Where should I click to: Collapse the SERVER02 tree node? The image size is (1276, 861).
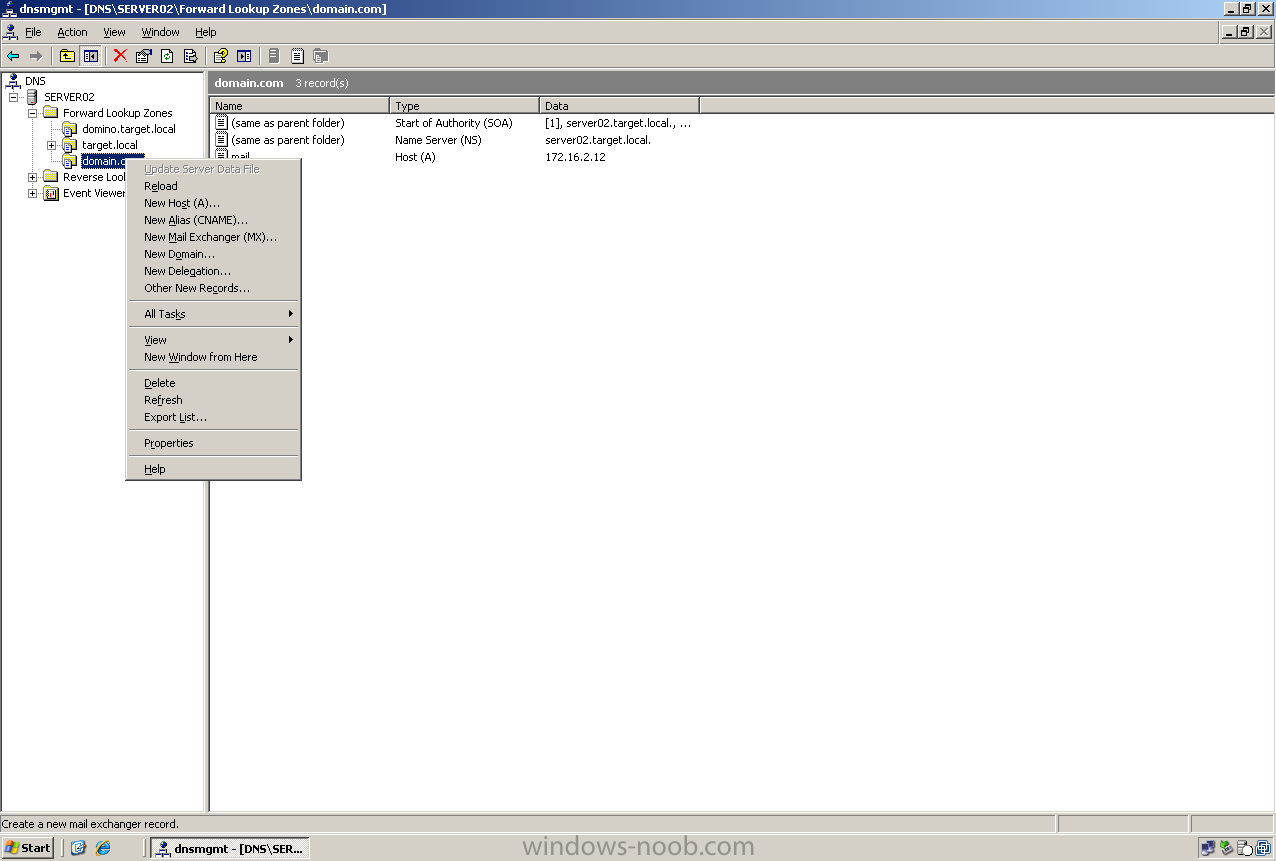(14, 97)
